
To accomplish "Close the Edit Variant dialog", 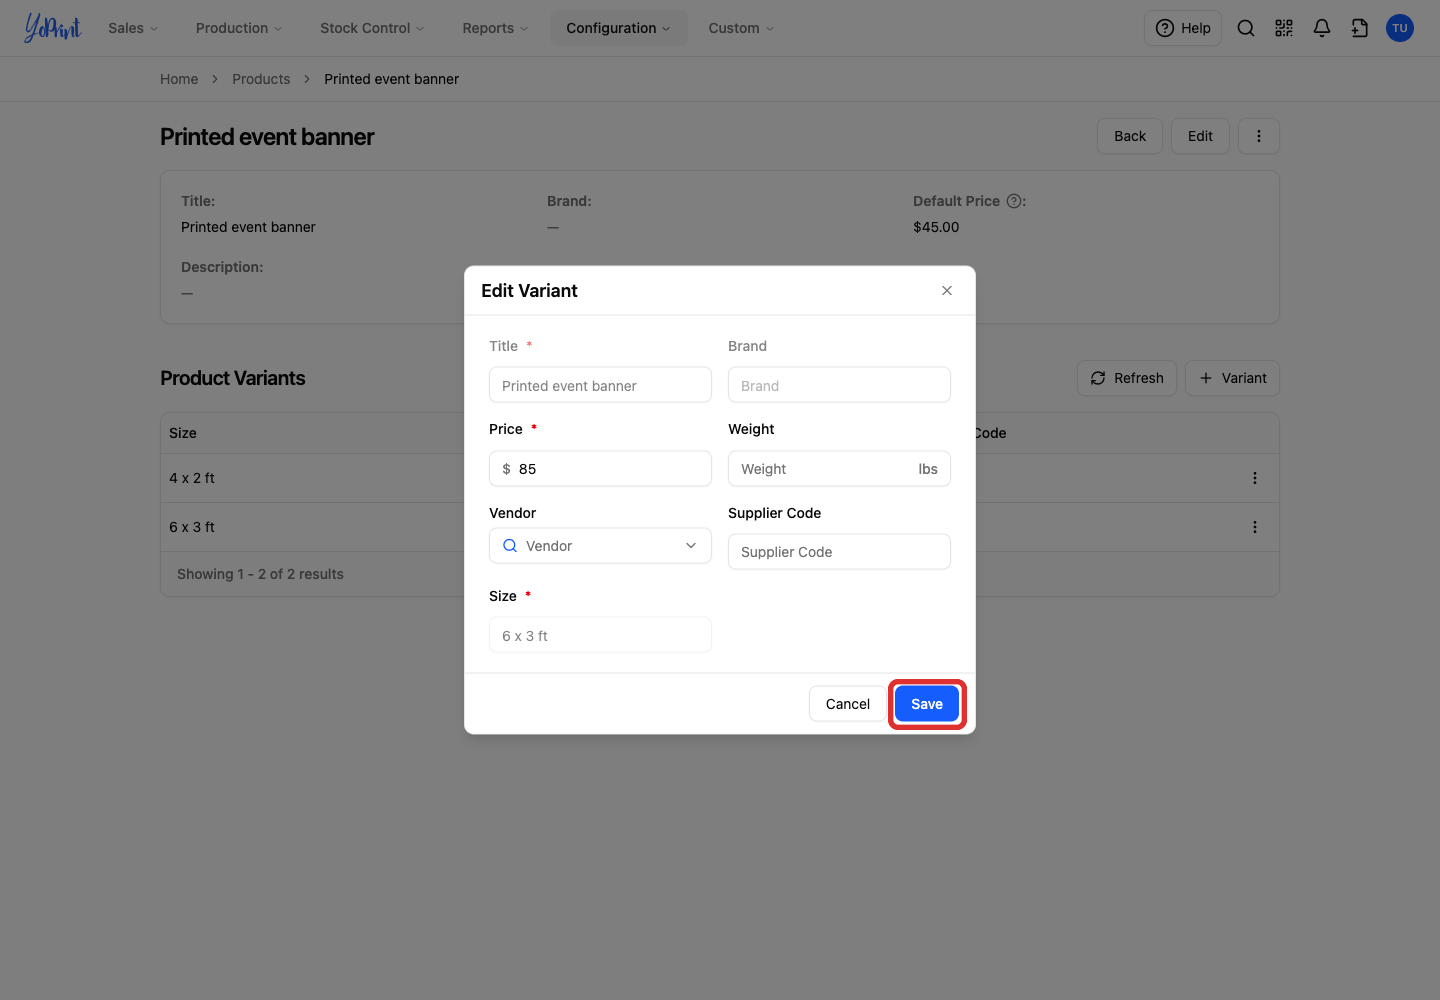I will [x=947, y=291].
